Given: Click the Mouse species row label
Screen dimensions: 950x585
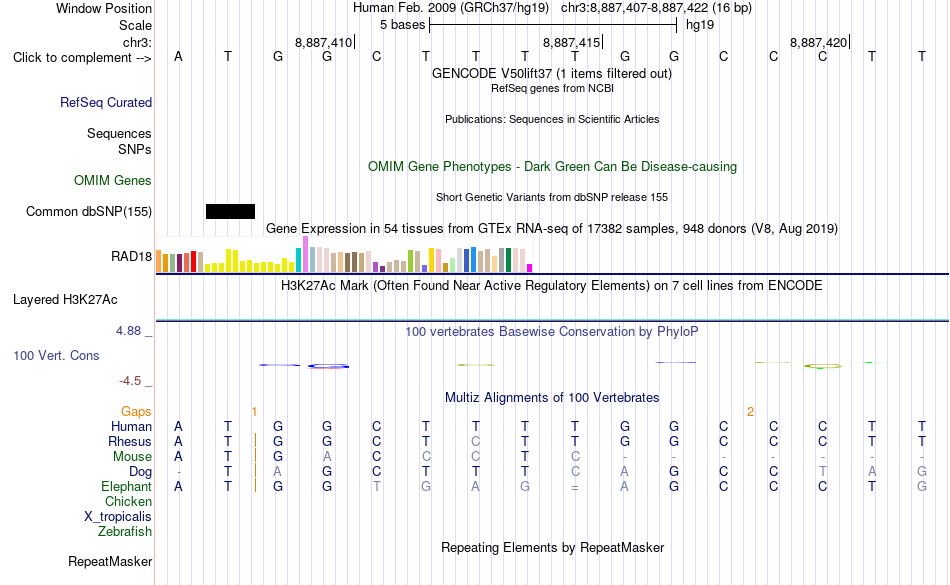Looking at the screenshot, I should 132,457.
